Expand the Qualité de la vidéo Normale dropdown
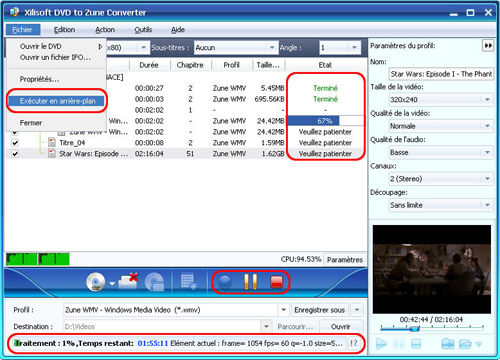Screen dimensions: 500x360 point(487,126)
